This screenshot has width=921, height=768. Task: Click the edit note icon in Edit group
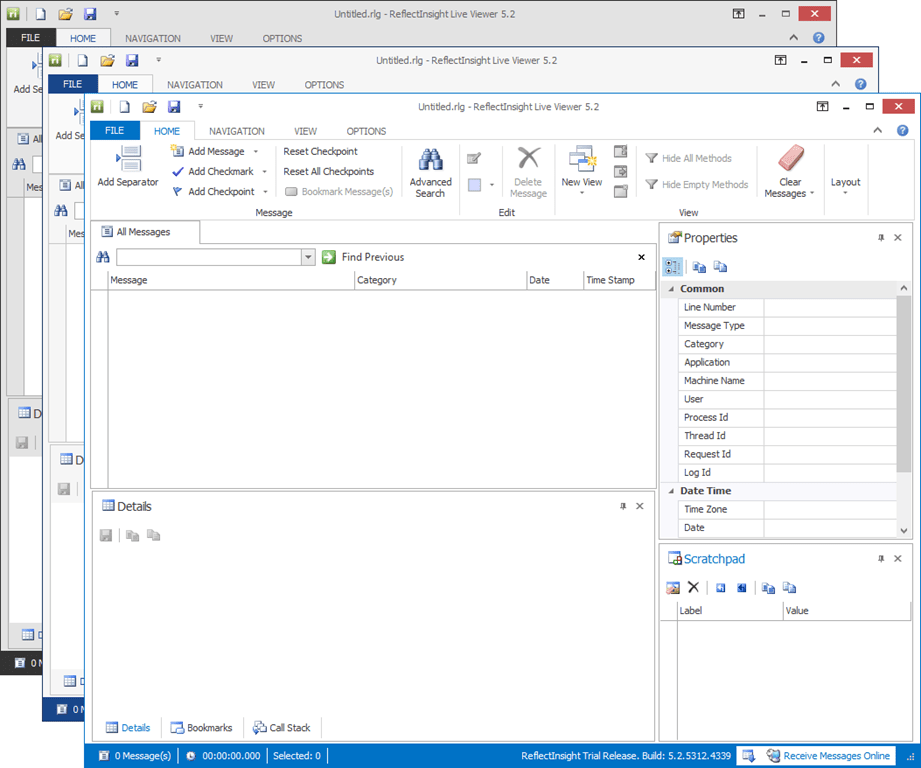(474, 158)
